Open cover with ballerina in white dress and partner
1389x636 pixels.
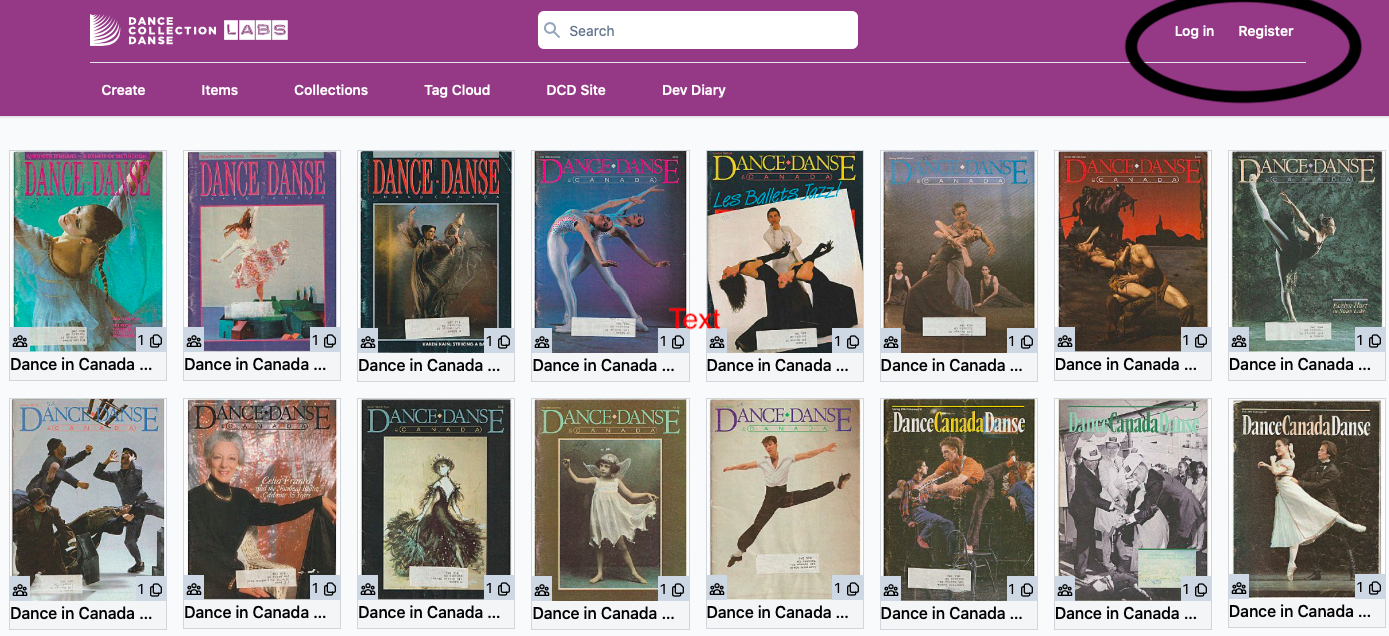click(1306, 499)
